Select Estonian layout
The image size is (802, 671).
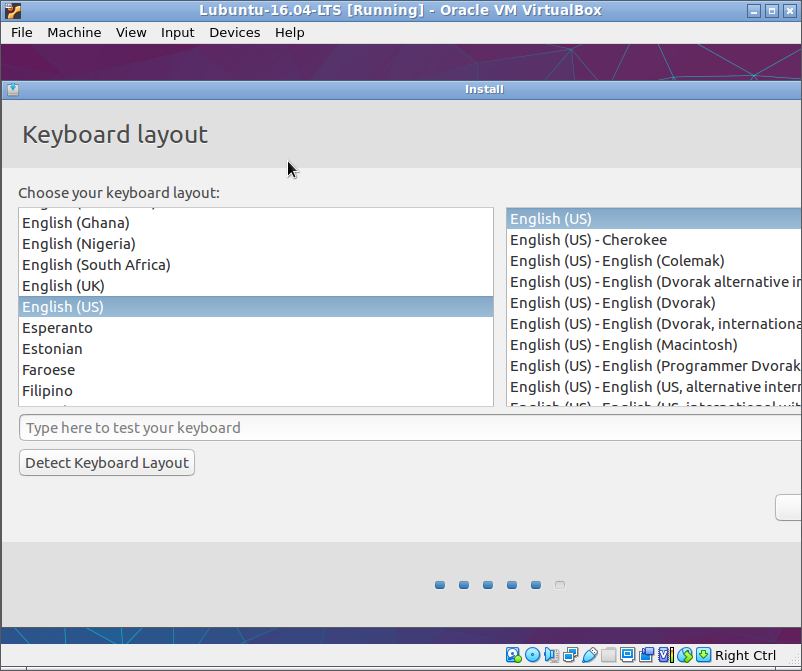[256, 349]
